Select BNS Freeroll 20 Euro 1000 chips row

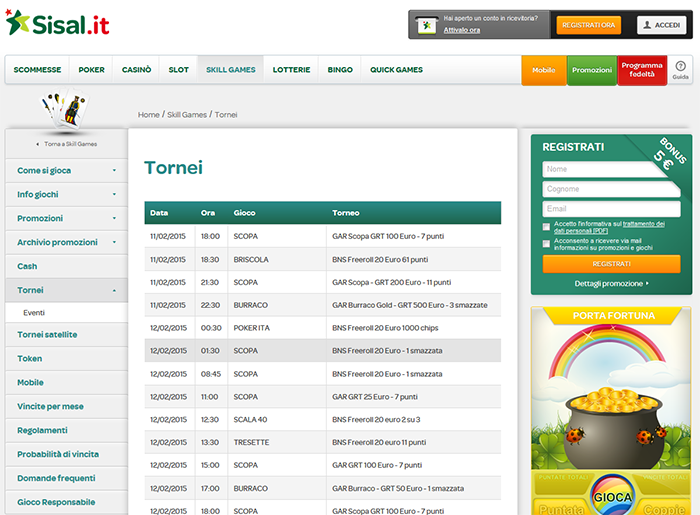[x=322, y=328]
